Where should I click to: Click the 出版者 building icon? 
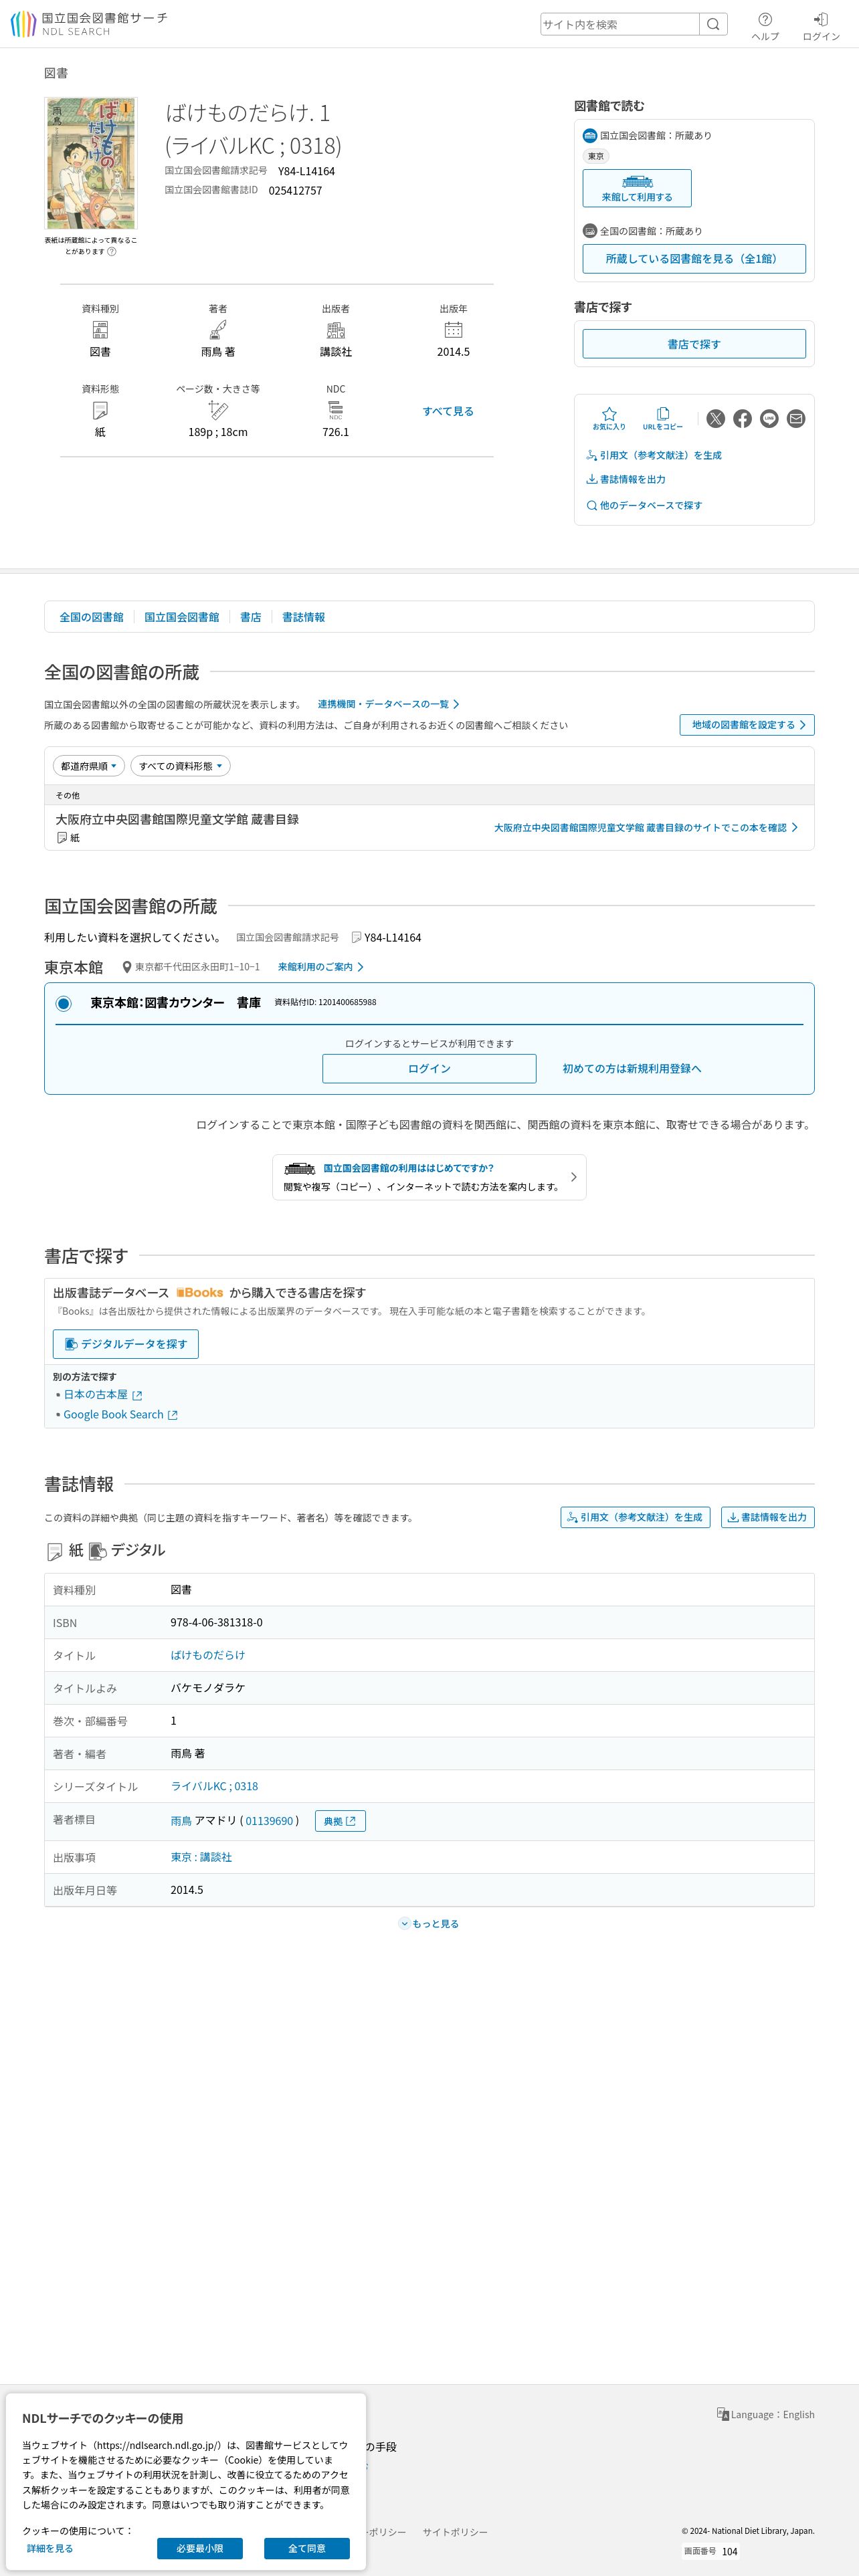pos(336,330)
